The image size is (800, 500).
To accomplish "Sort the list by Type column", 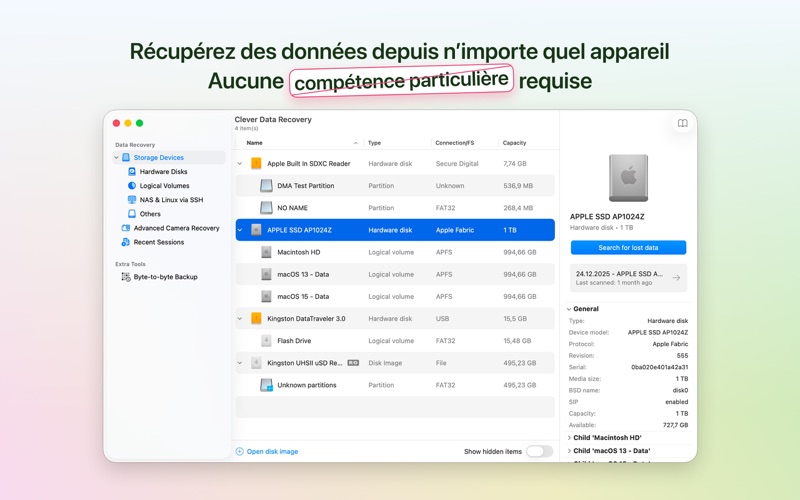I will coord(374,143).
